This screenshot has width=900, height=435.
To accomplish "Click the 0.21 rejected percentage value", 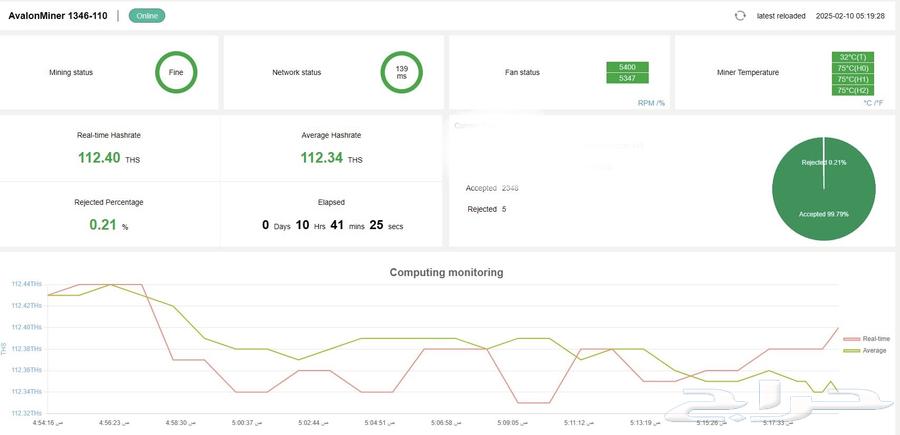I will [103, 225].
